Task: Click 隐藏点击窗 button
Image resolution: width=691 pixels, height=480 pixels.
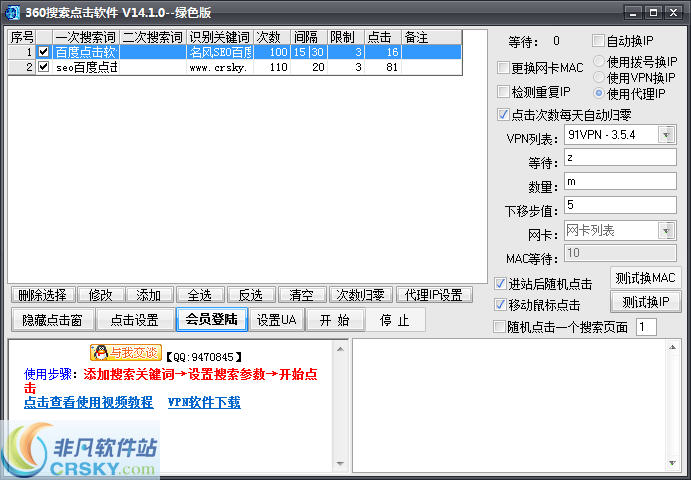Action: click(x=52, y=320)
